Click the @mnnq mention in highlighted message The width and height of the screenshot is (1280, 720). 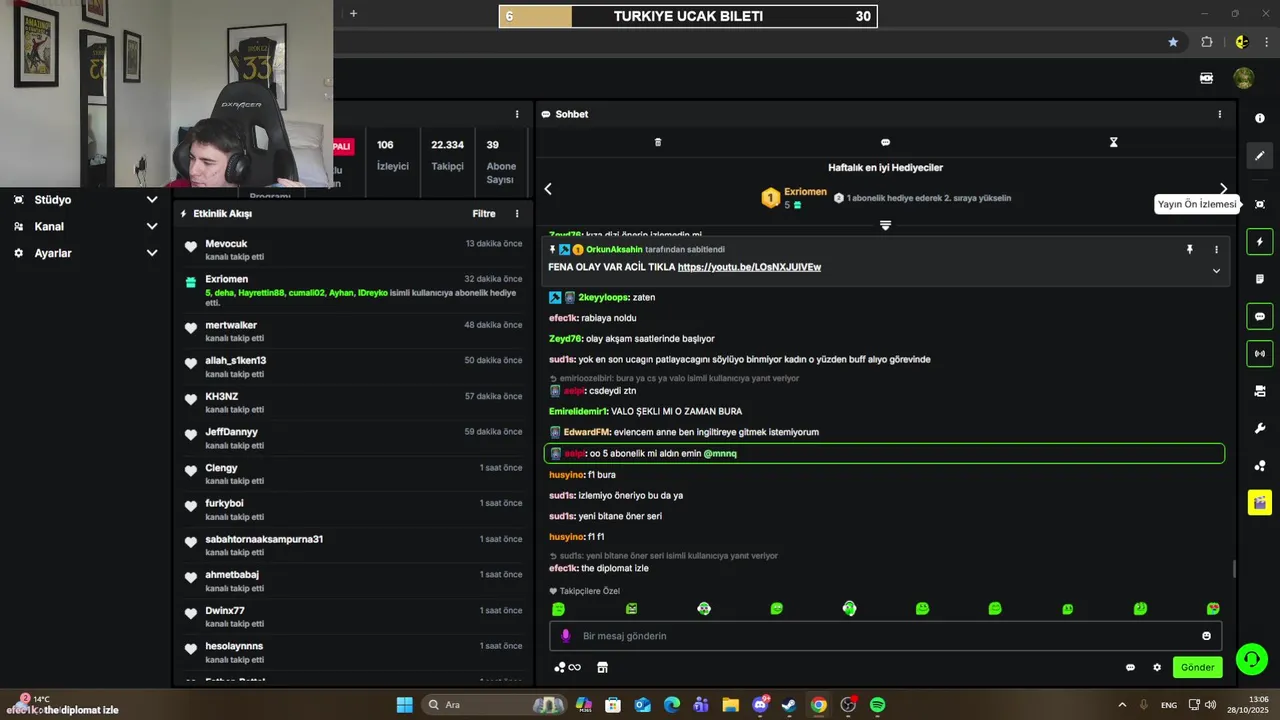click(720, 453)
